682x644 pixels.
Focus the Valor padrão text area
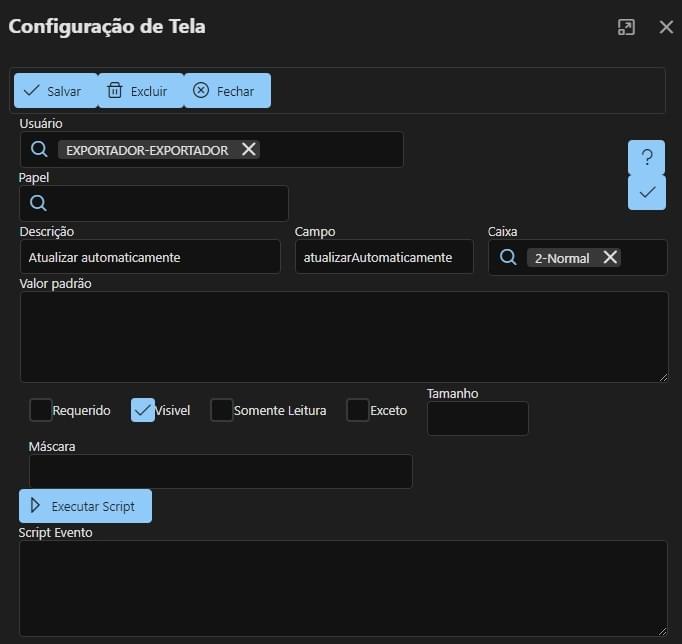[x=344, y=337]
